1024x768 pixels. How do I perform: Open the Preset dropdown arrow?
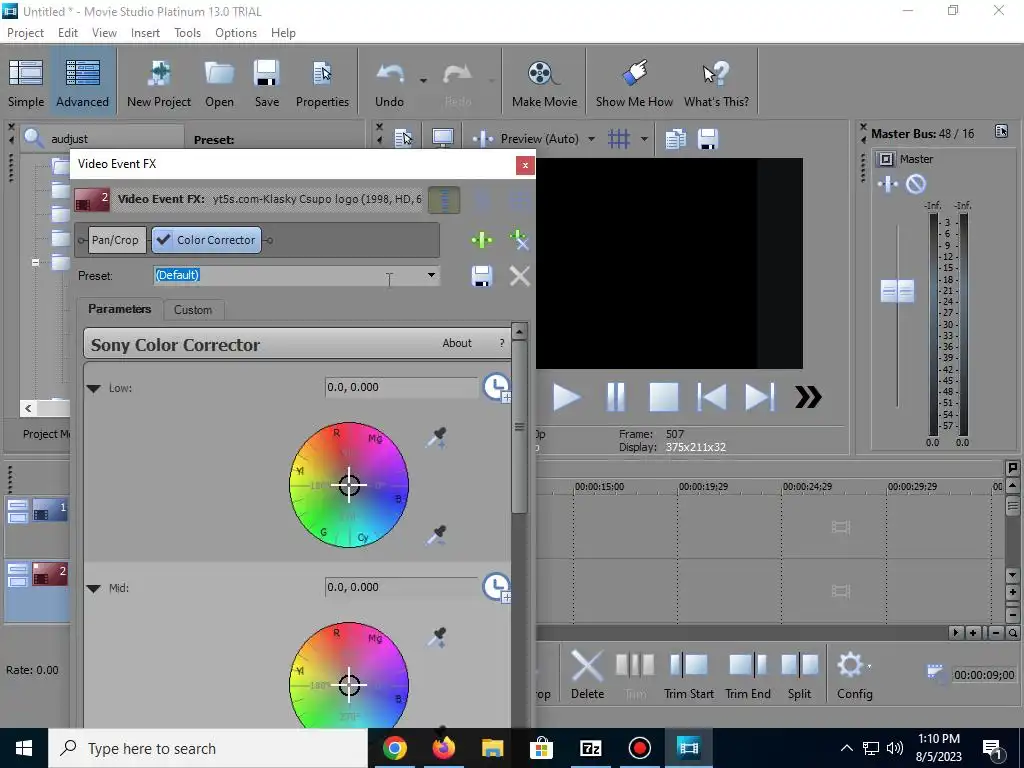click(x=431, y=275)
